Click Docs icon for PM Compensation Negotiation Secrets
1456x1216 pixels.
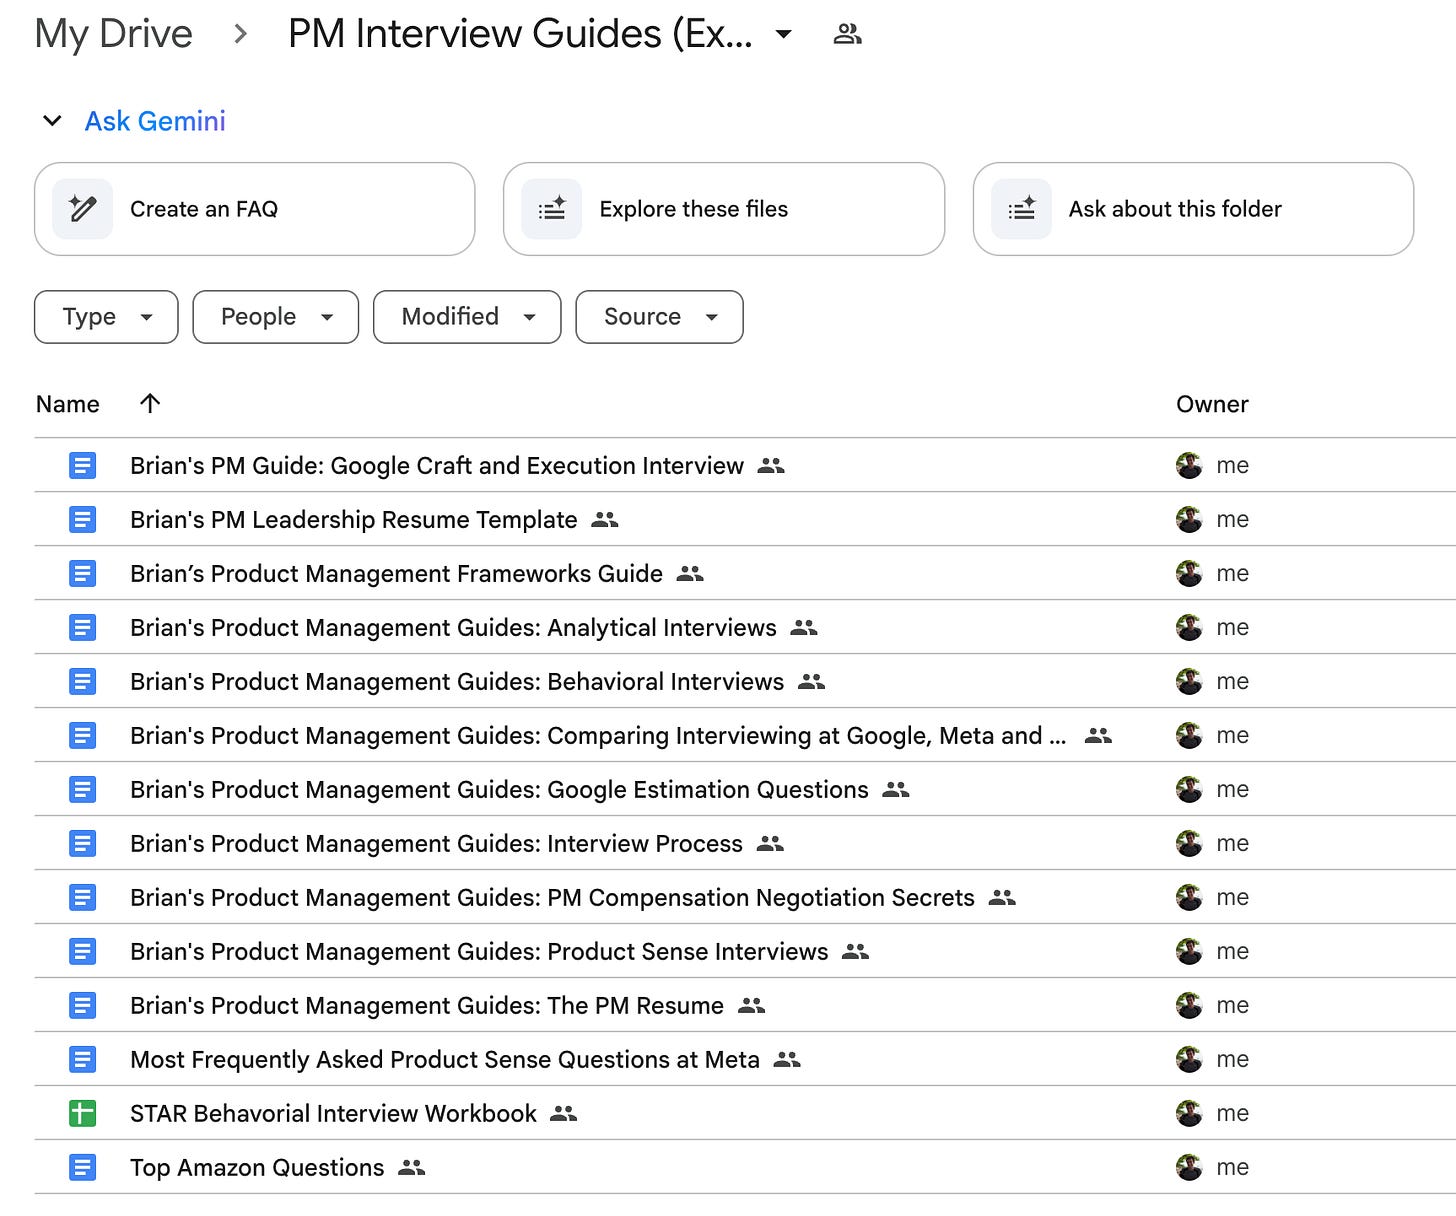click(82, 897)
